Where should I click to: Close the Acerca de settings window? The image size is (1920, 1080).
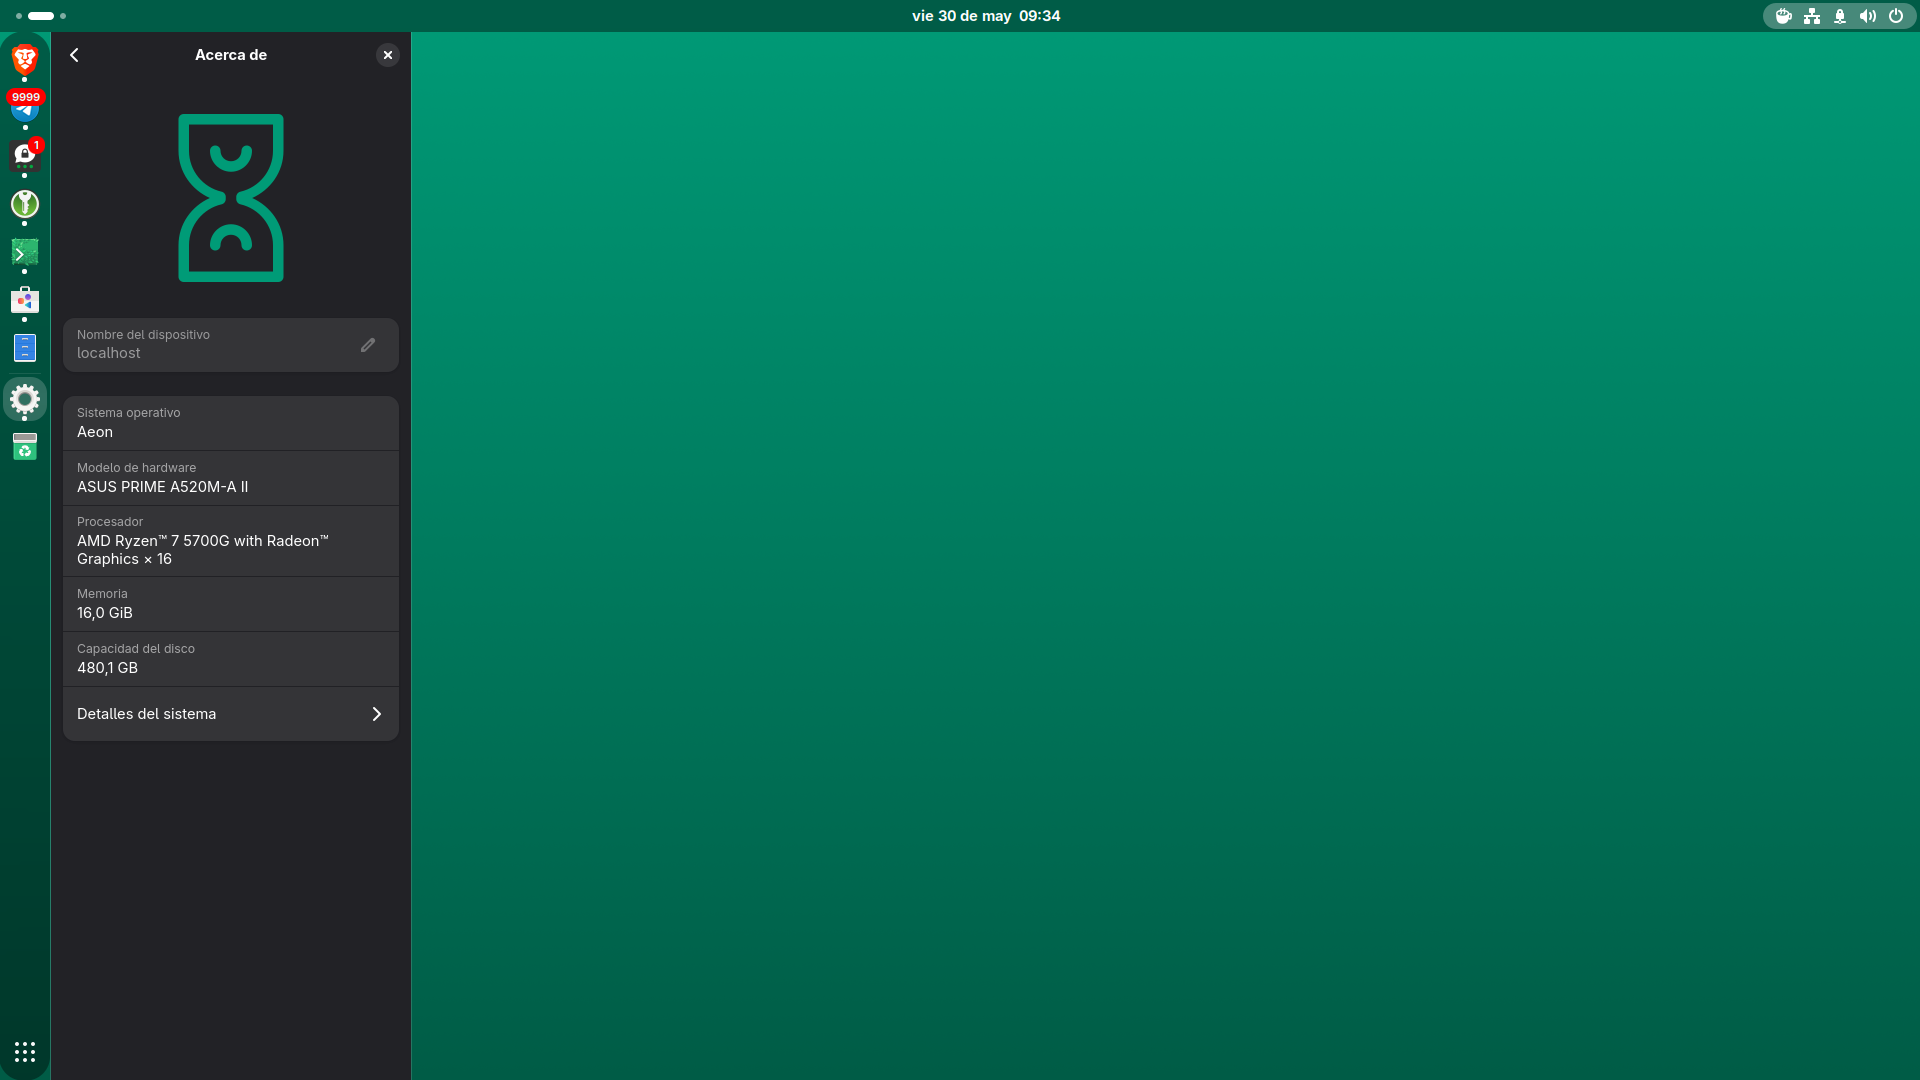[x=388, y=55]
